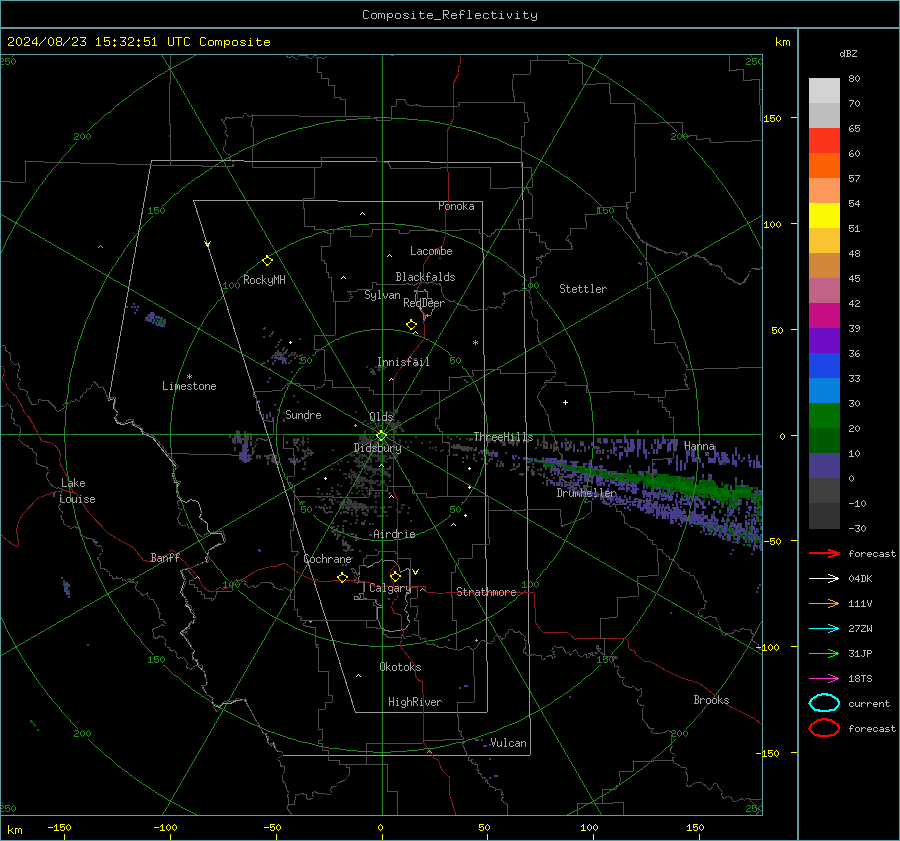Select the Lacombe city label
Viewport: 900px width, 841px height.
point(431,251)
